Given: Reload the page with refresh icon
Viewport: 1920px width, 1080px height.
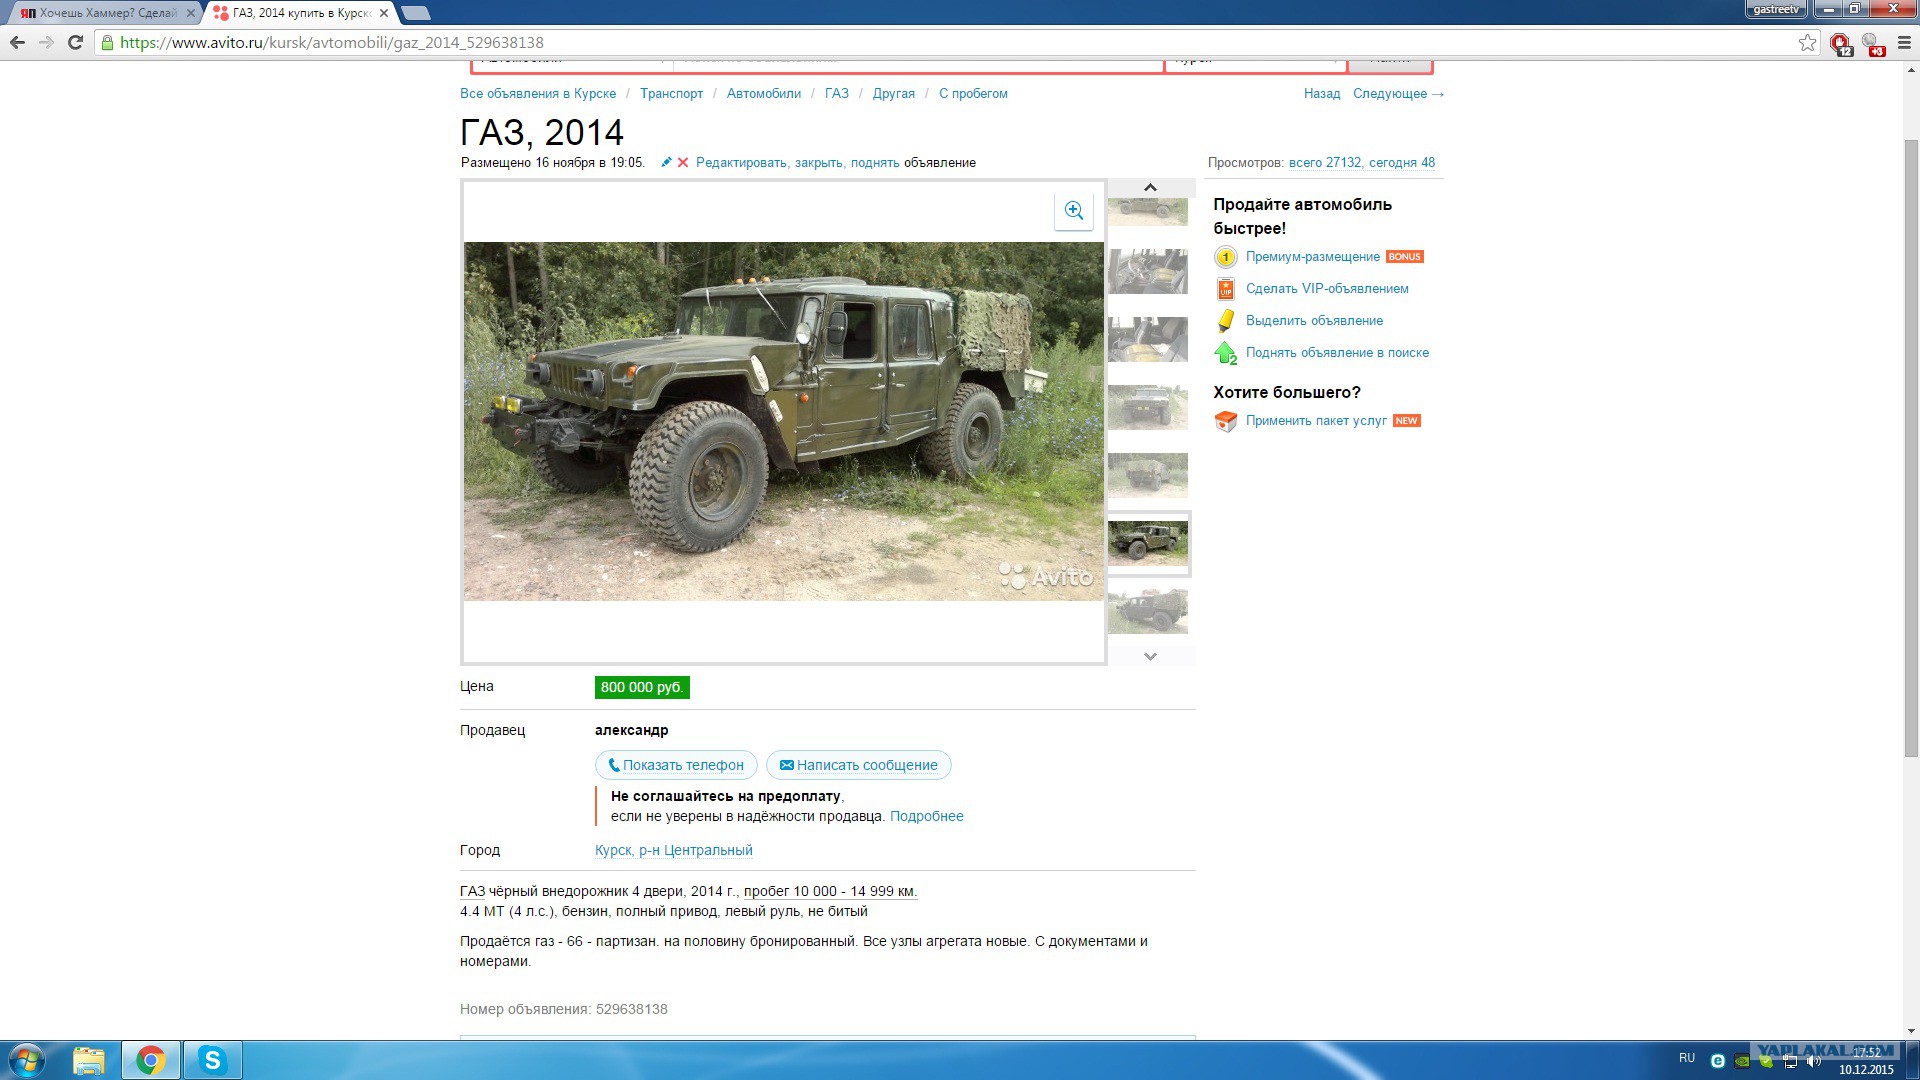Looking at the screenshot, I should pos(75,42).
